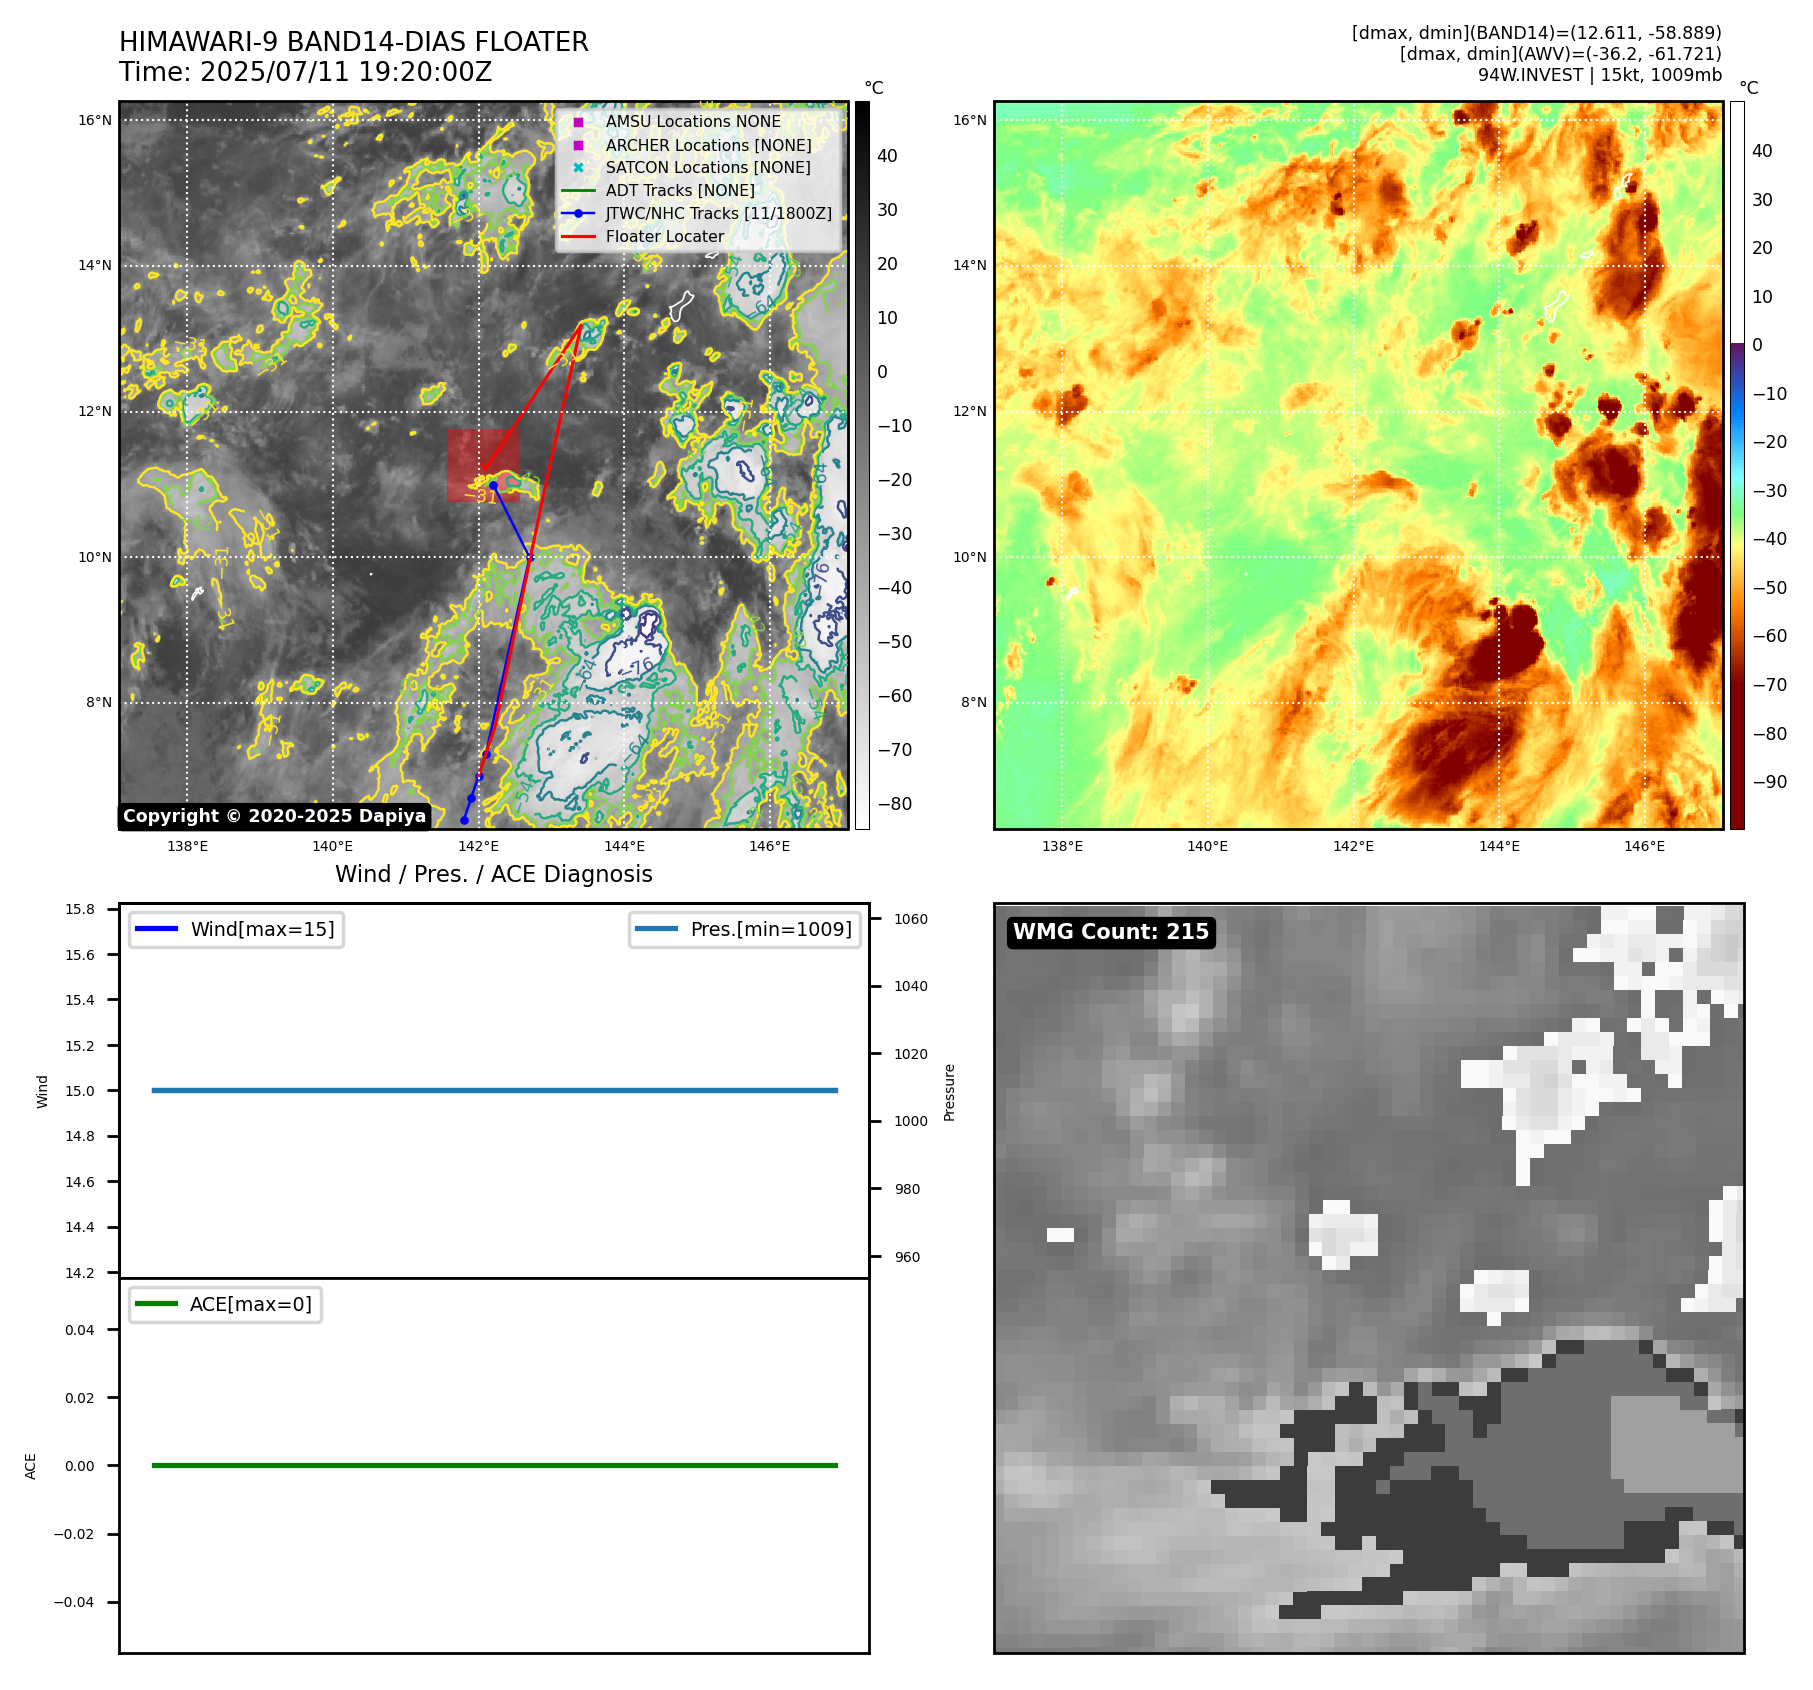Click '0.04' tick on ACE axis
1813x1690 pixels.
80,1330
